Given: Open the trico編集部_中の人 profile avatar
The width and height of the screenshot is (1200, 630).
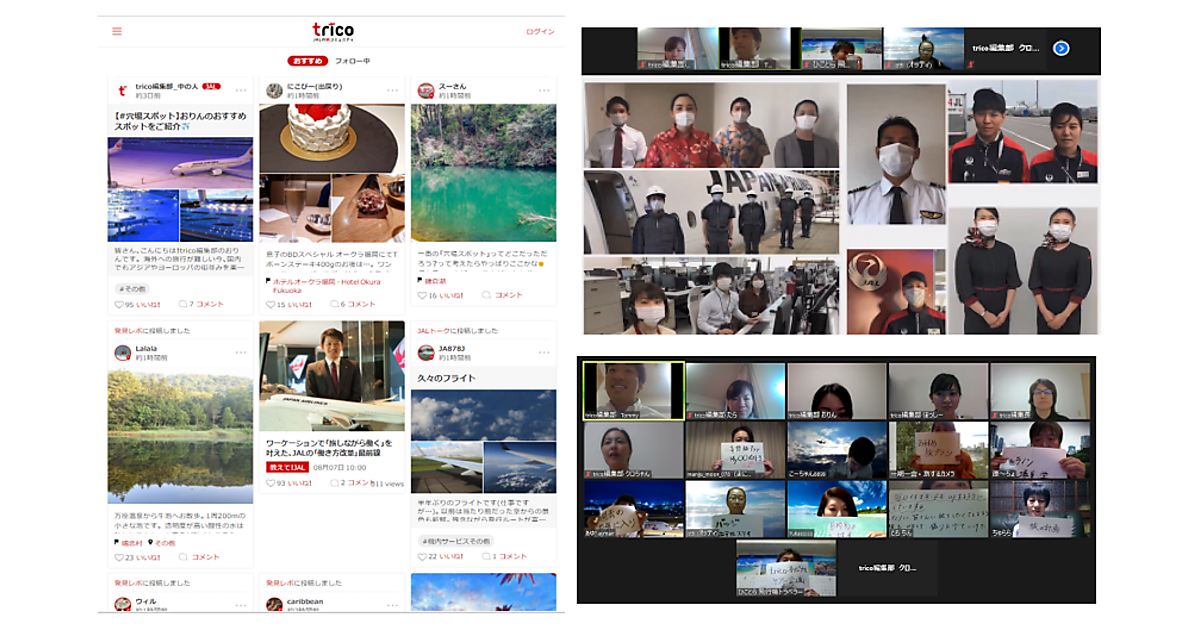Looking at the screenshot, I should (122, 90).
